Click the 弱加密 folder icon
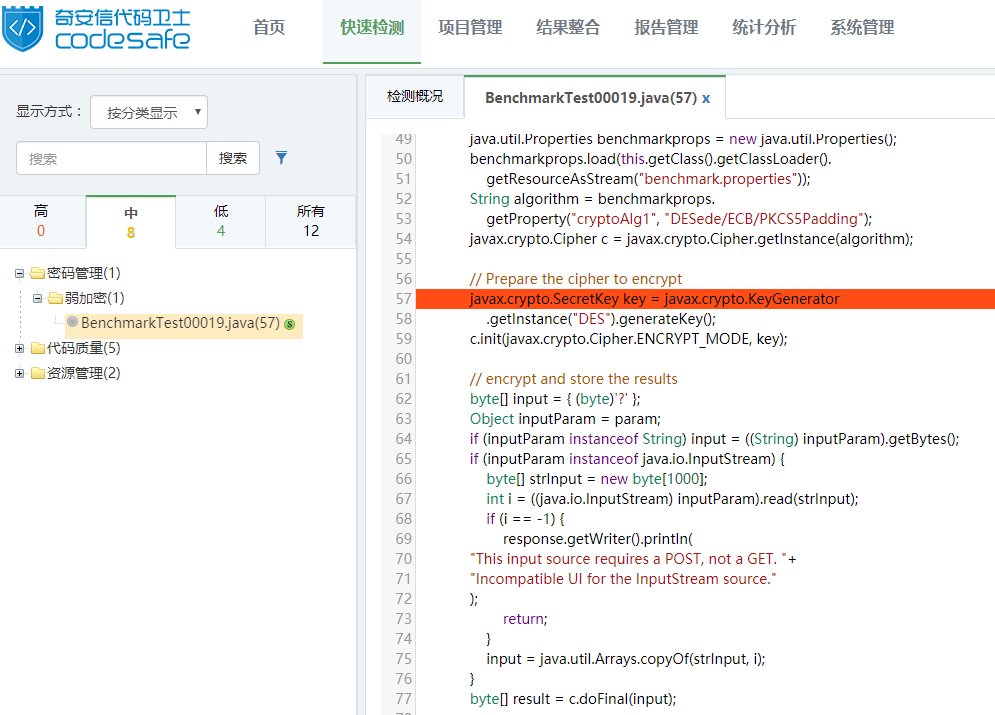Screen dimensions: 995x715 pos(55,298)
